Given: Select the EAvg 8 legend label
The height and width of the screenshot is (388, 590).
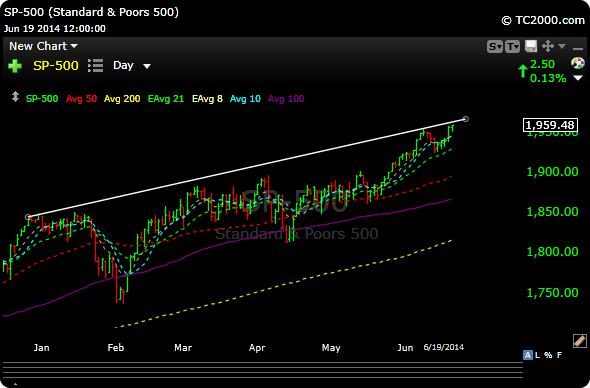Looking at the screenshot, I should click(207, 99).
